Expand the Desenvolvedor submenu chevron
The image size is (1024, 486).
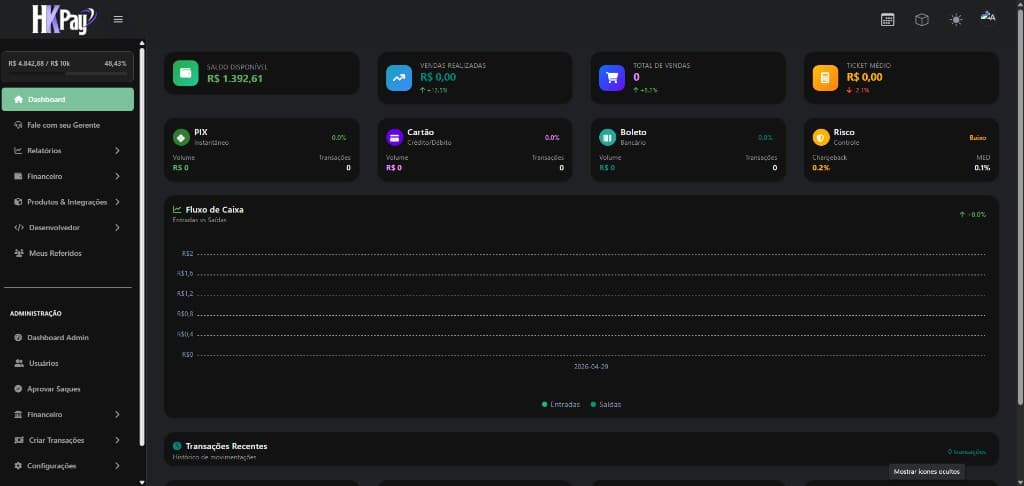click(x=117, y=228)
